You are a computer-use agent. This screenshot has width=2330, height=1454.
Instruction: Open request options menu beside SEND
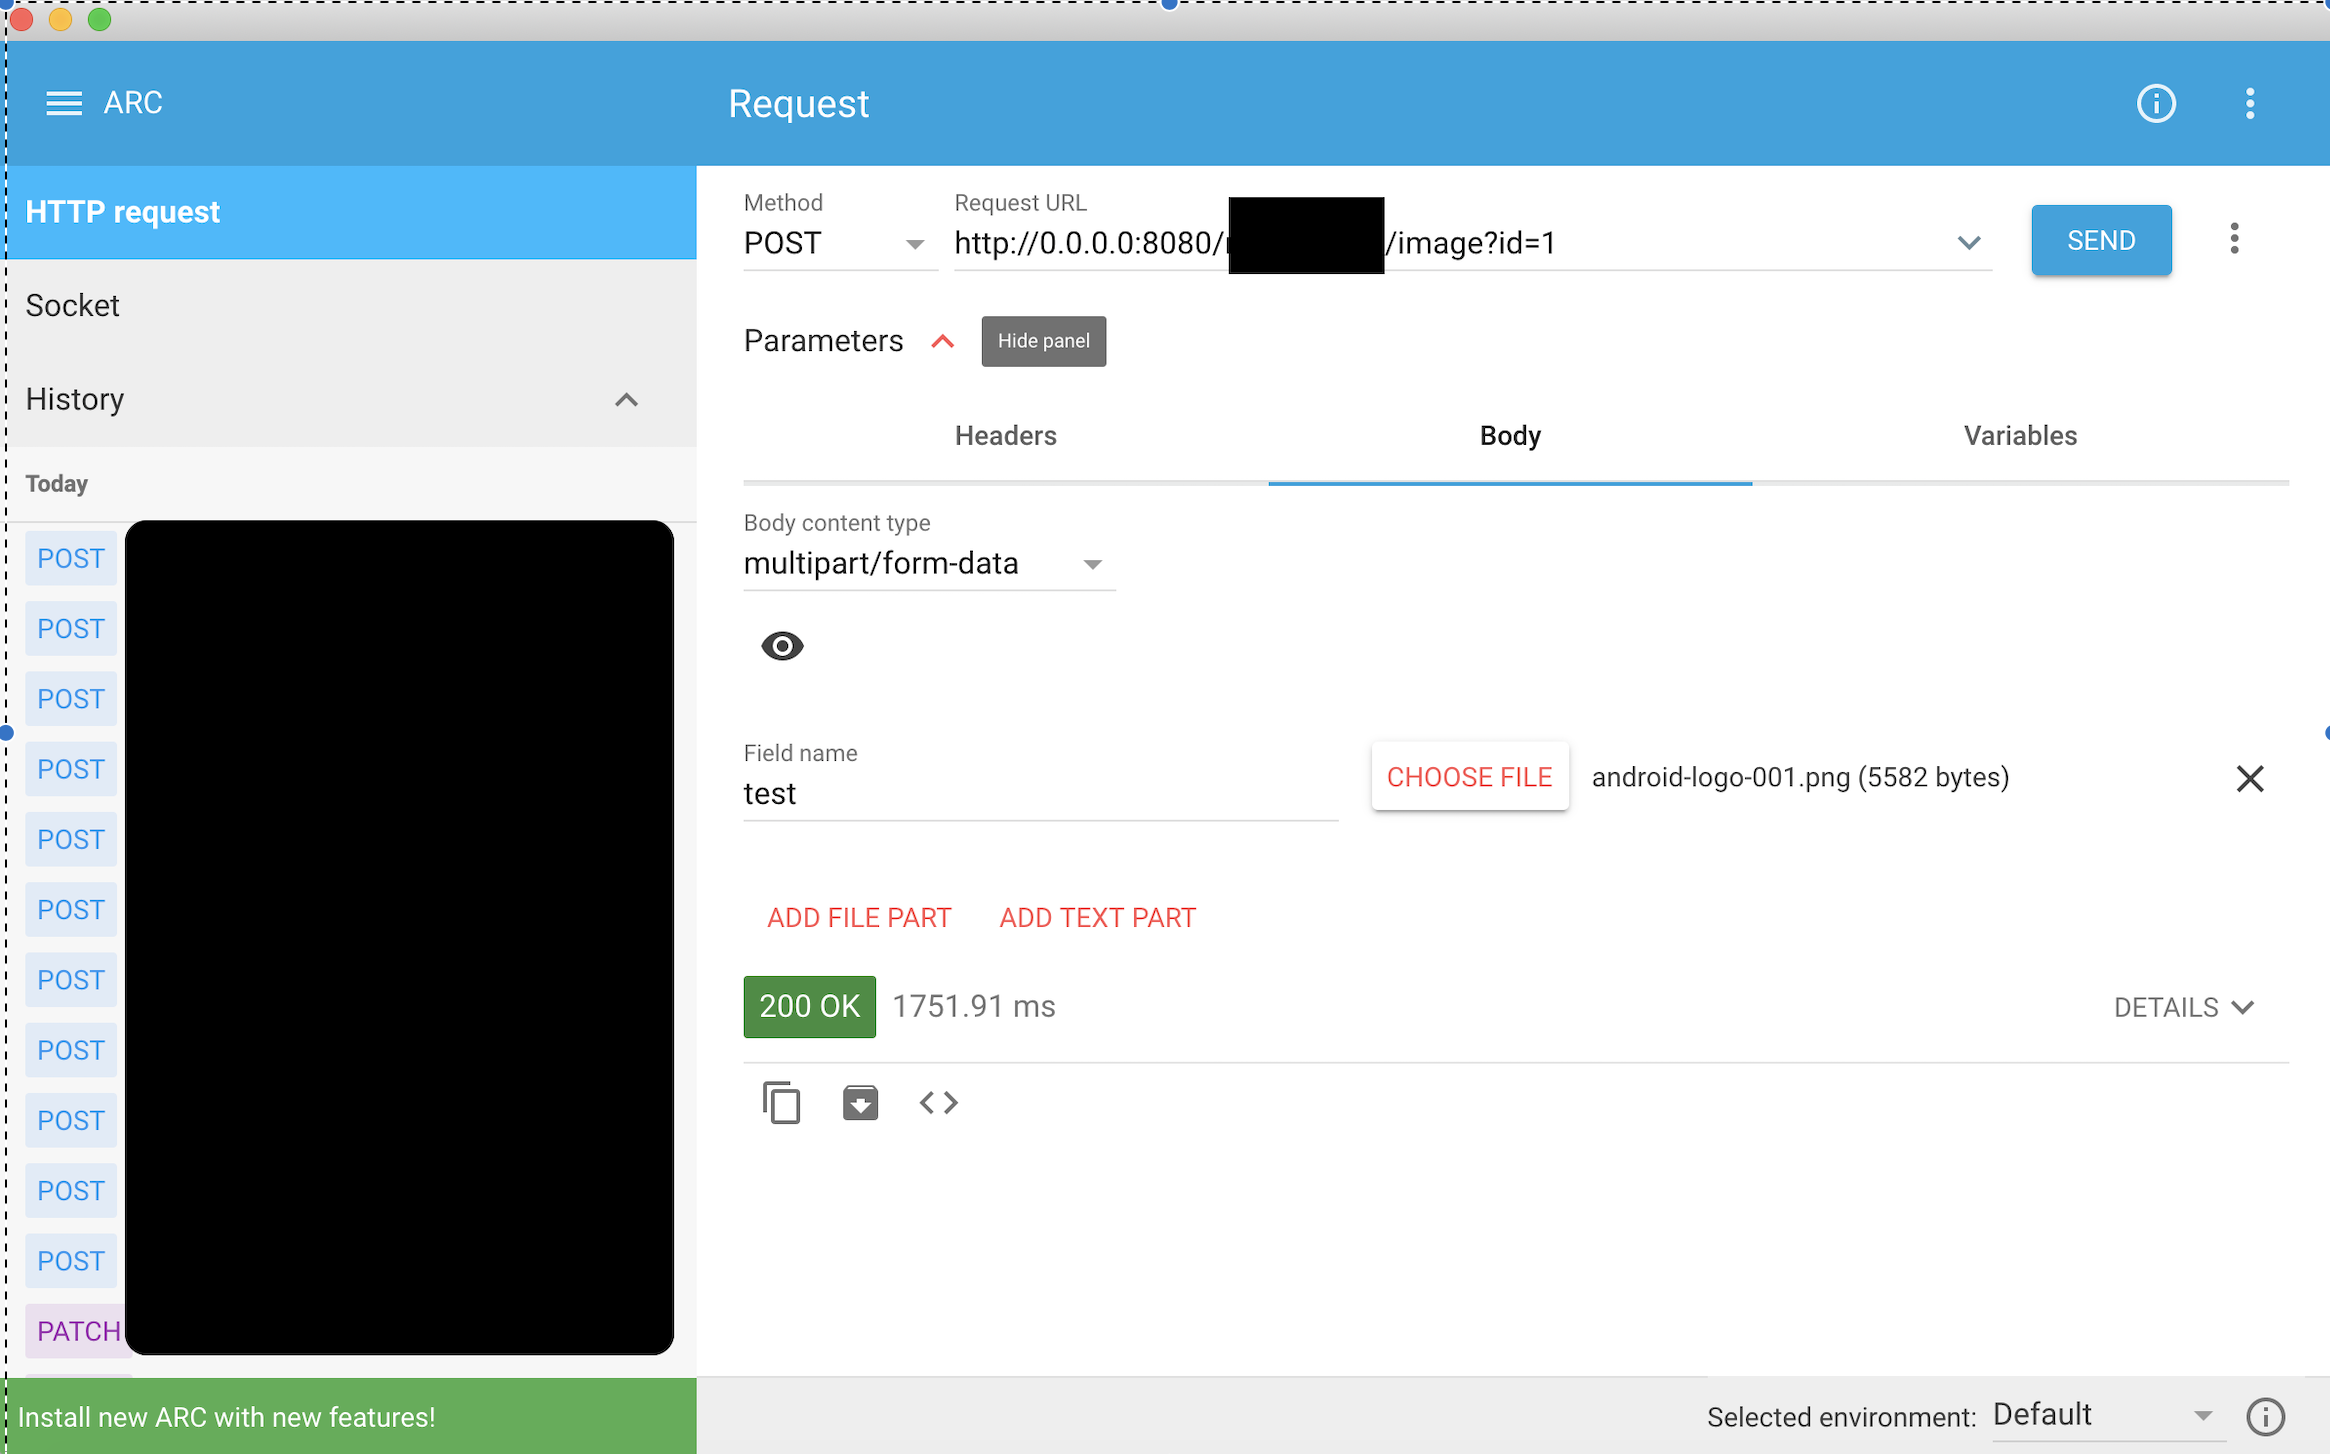point(2233,239)
